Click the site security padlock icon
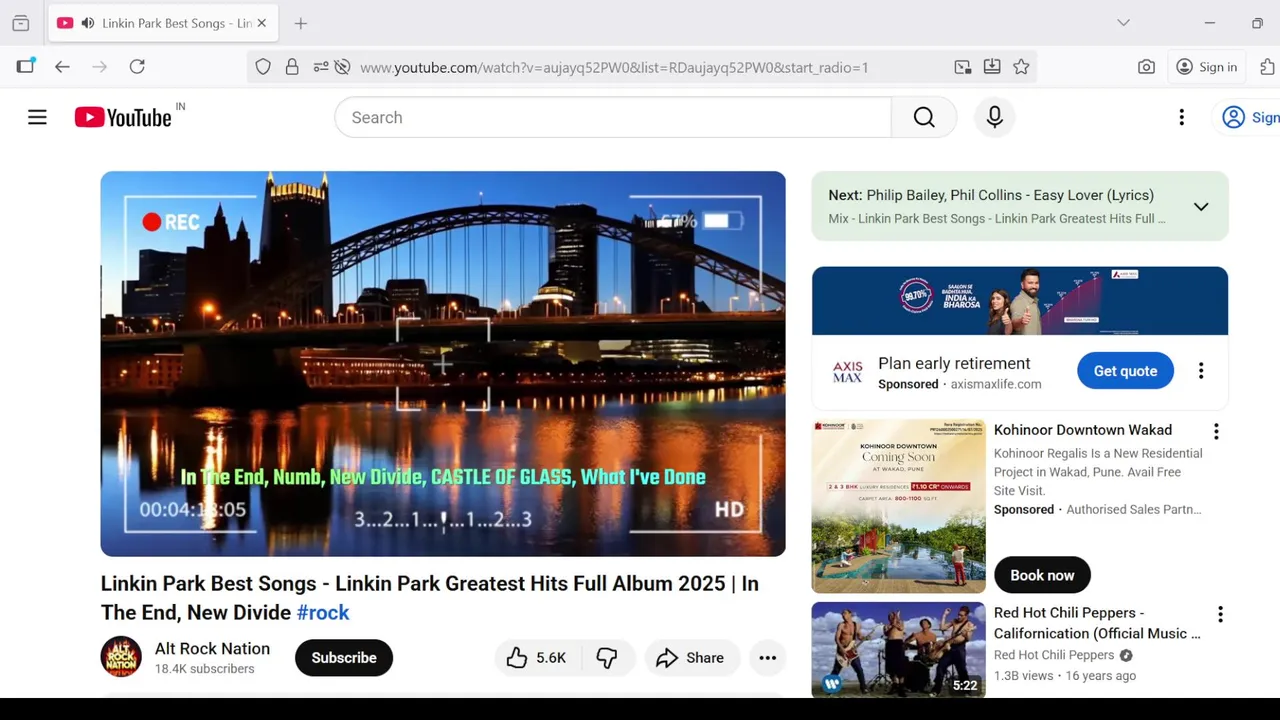The height and width of the screenshot is (720, 1280). coord(292,67)
